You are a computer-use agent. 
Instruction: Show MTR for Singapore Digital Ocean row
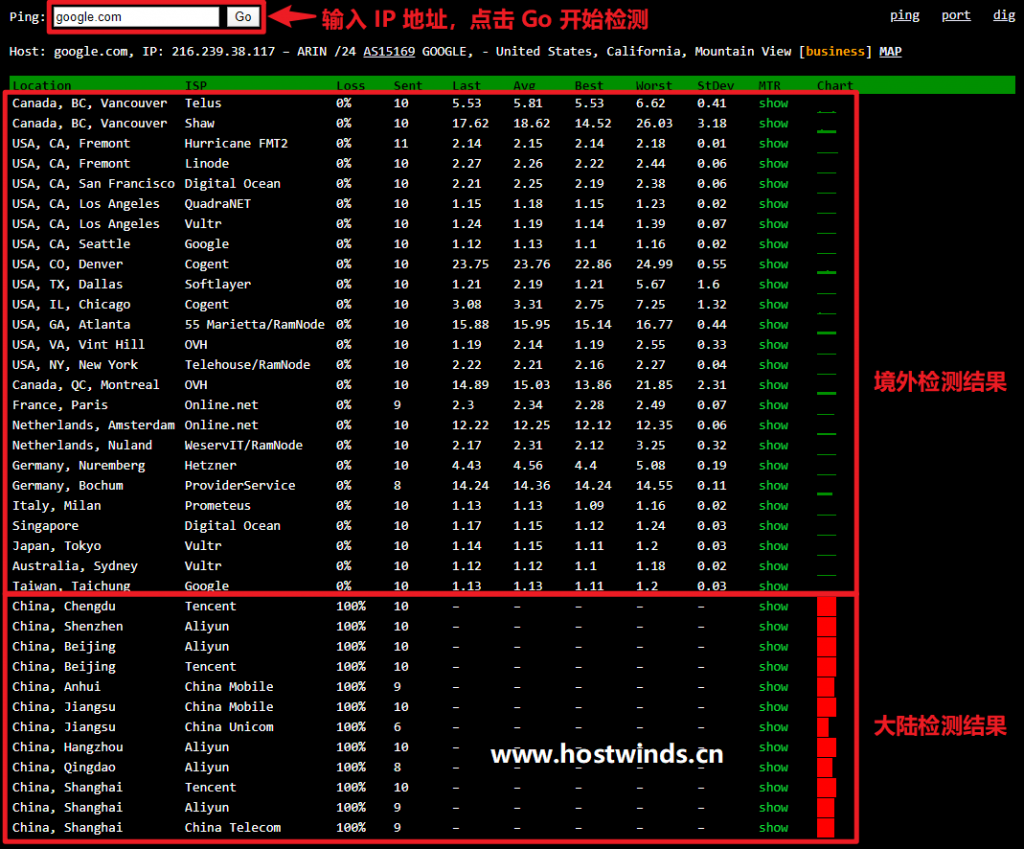click(773, 526)
